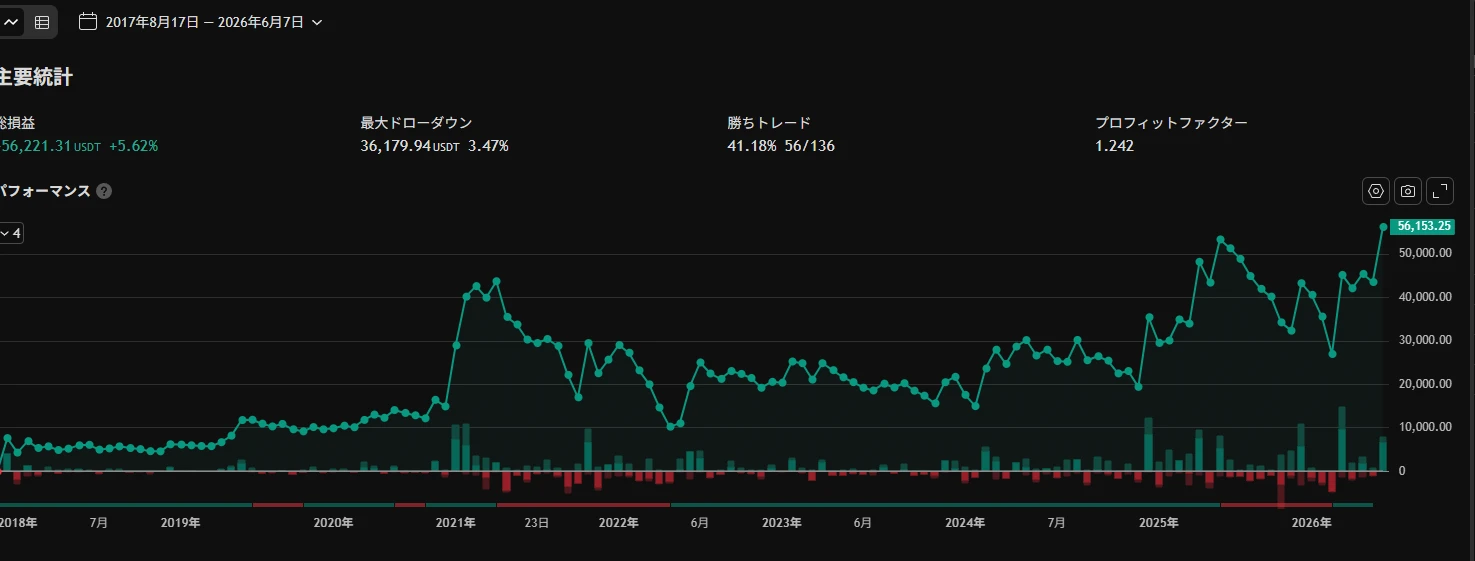Screen dimensions: 1475x561
Task: Click the 2025年 time axis label
Action: (1158, 523)
